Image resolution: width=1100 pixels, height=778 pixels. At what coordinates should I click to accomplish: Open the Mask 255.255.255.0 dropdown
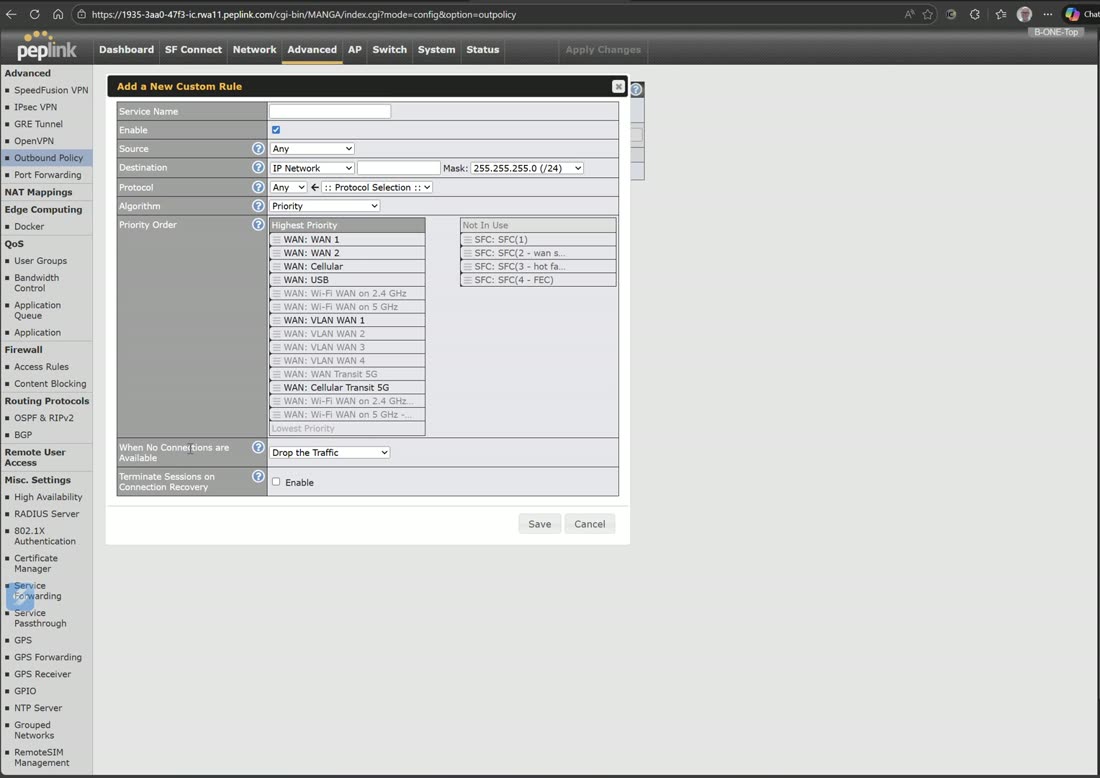(527, 168)
